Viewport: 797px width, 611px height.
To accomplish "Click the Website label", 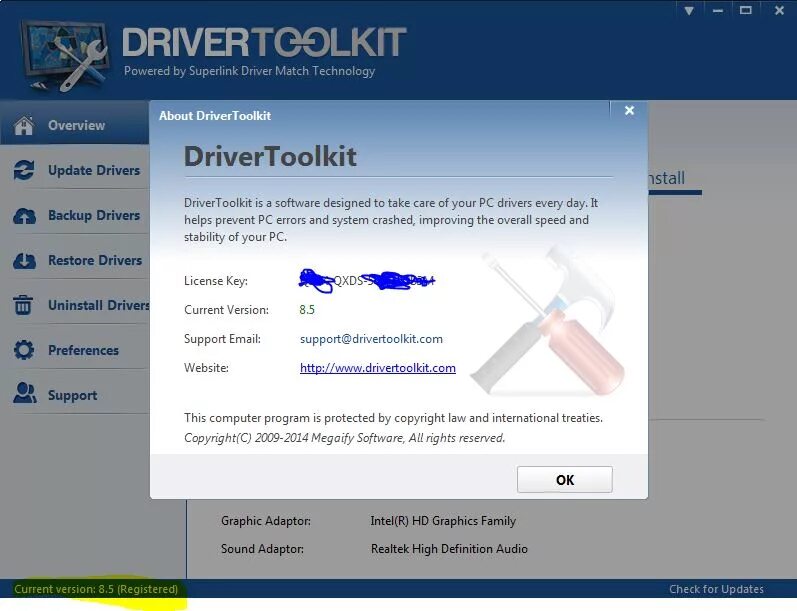I will coord(206,368).
